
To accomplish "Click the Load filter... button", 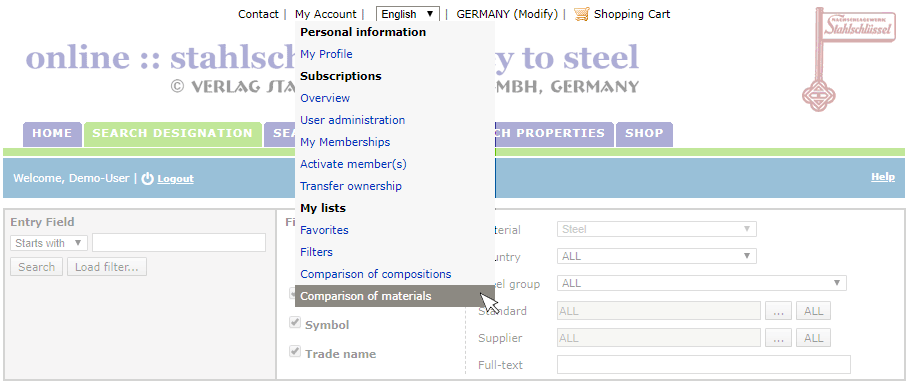I will pyautogui.click(x=107, y=267).
